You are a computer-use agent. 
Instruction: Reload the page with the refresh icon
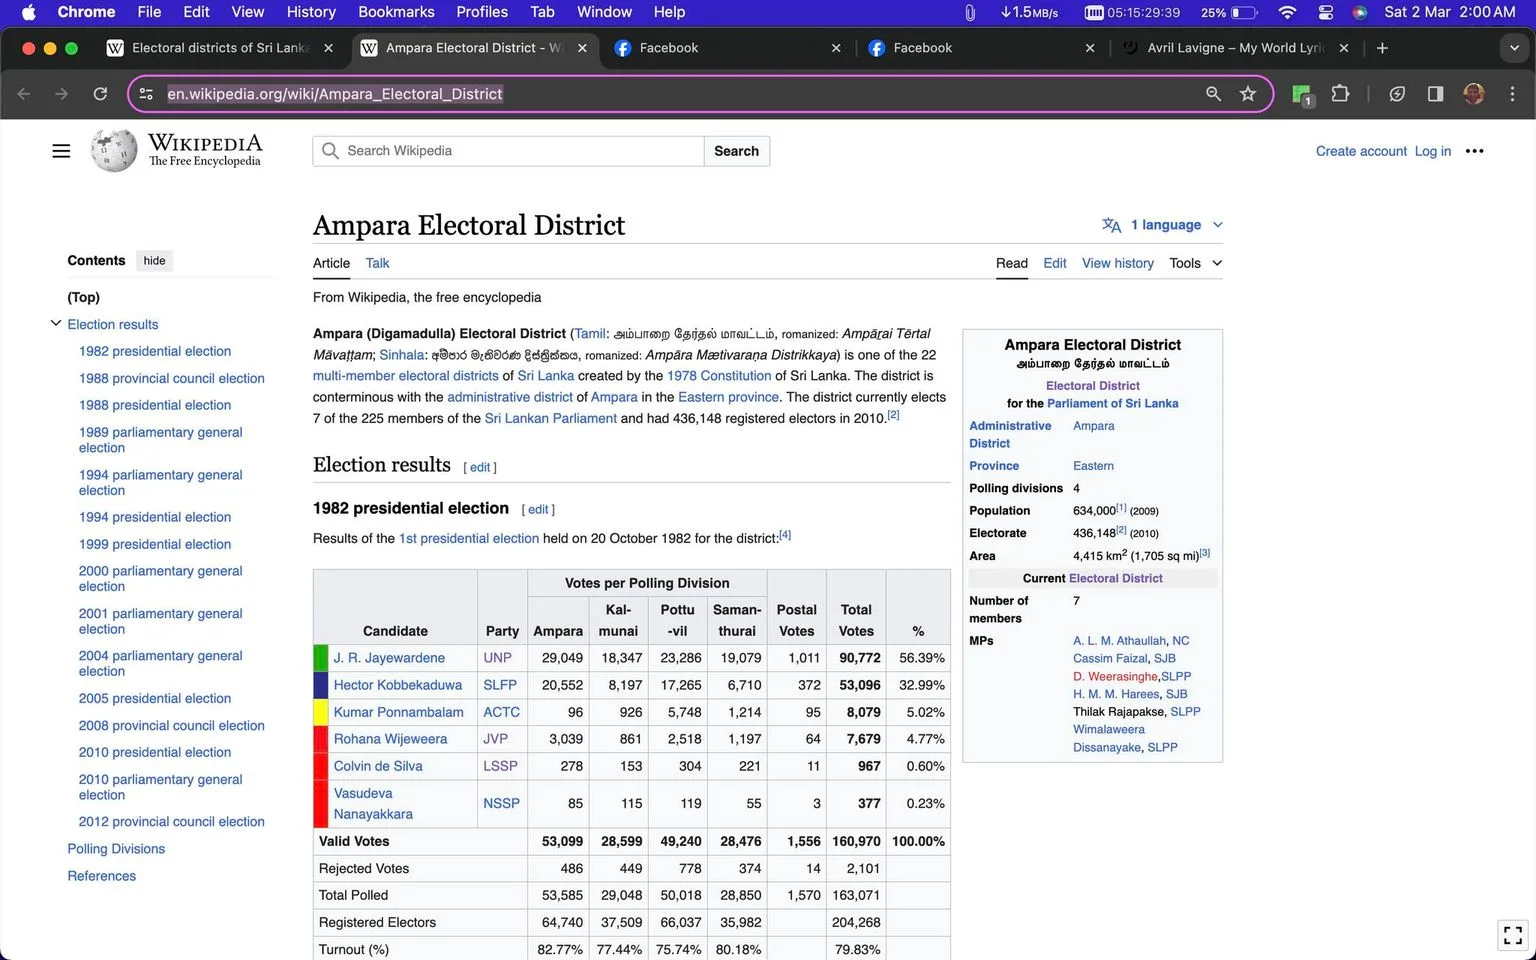[x=100, y=94]
